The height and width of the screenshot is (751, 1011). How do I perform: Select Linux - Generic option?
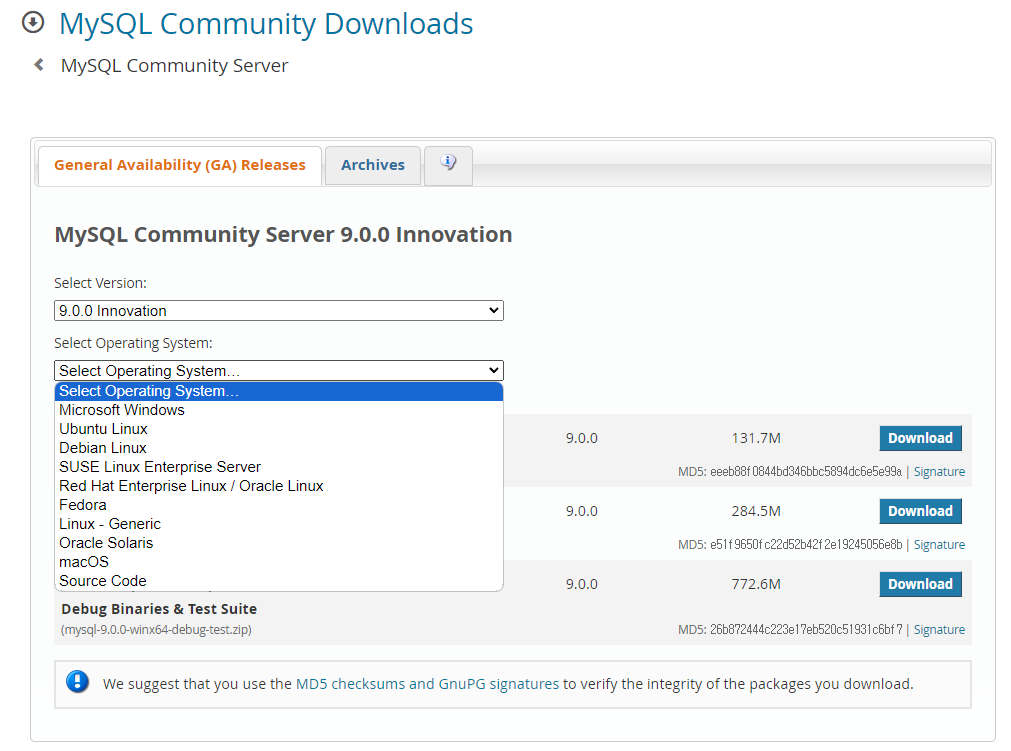tap(279, 524)
